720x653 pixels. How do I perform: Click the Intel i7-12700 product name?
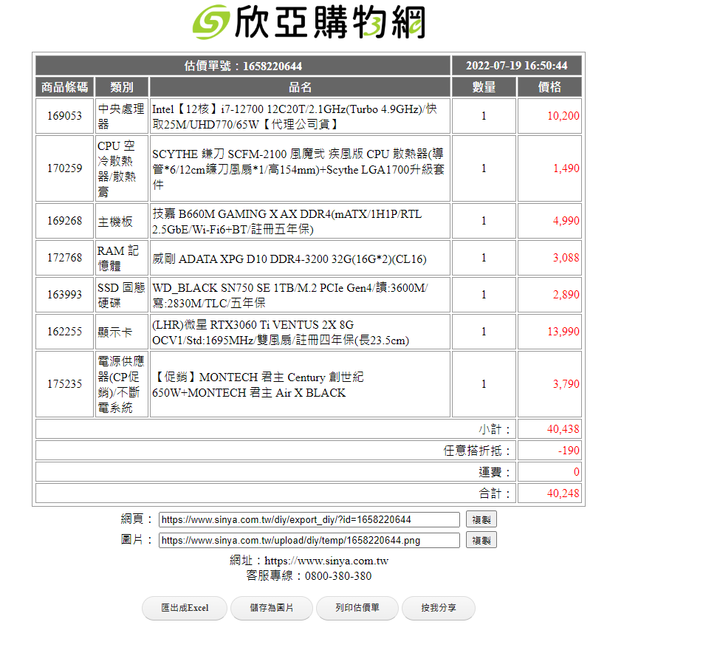tap(294, 116)
